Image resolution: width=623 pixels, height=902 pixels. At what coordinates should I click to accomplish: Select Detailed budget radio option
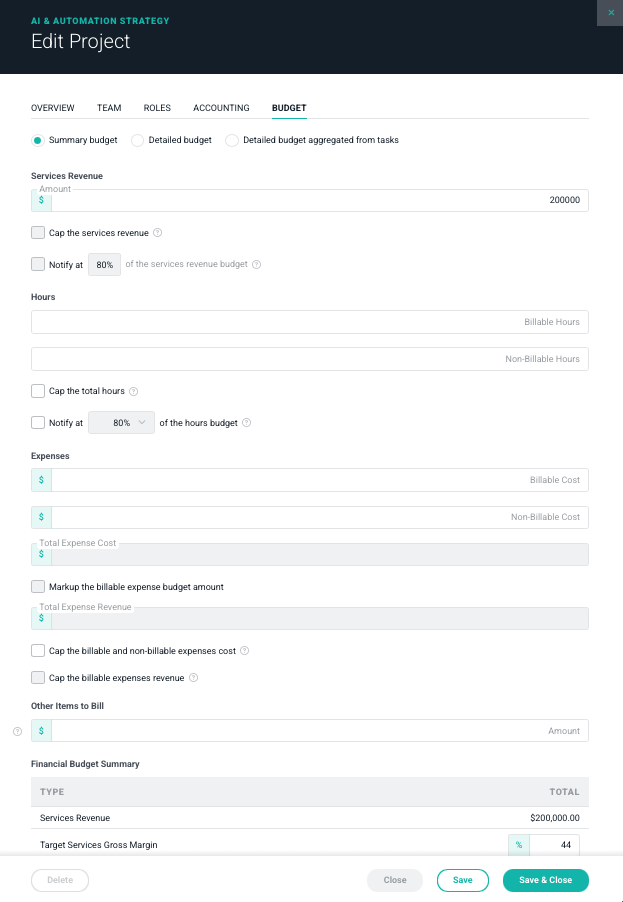pyautogui.click(x=138, y=140)
